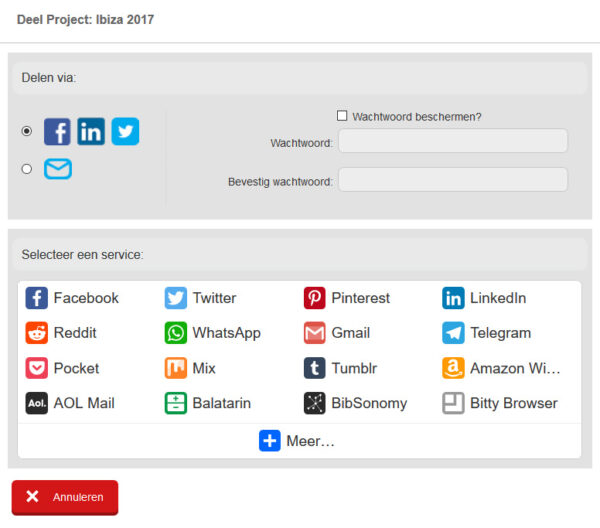The image size is (600, 528).
Task: Click the Facebook icon under Delen via
Action: coord(57,132)
